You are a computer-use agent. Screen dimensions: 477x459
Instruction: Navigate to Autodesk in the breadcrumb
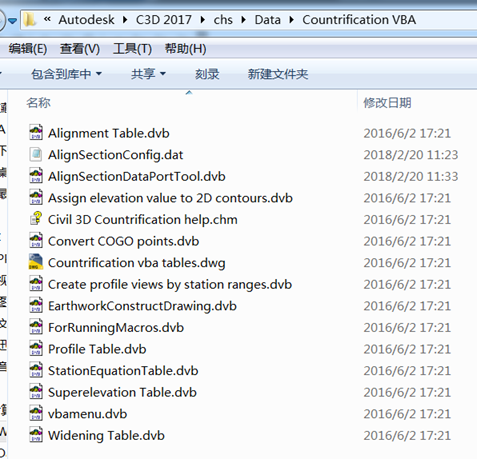click(86, 20)
